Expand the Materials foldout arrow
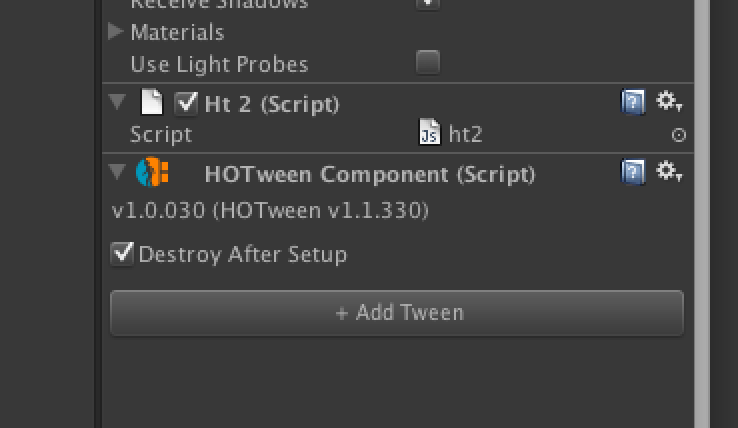Viewport: 738px width, 428px height. (115, 32)
